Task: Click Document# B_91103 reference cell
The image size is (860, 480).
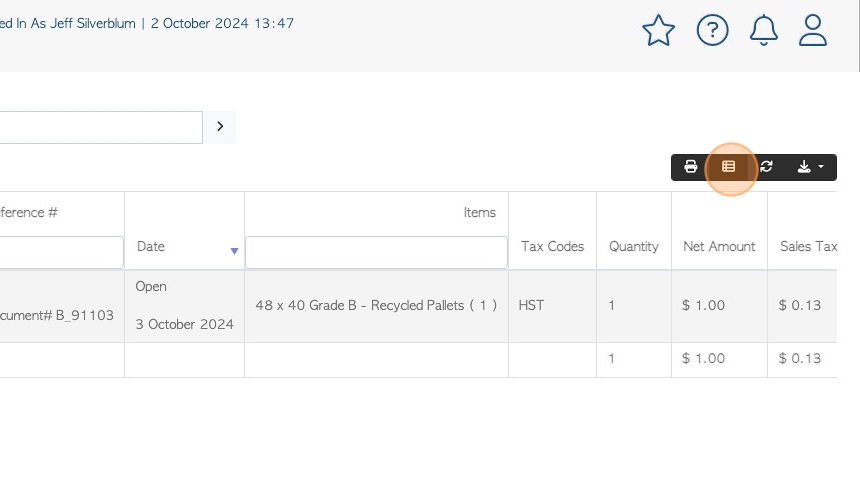Action: pos(56,315)
